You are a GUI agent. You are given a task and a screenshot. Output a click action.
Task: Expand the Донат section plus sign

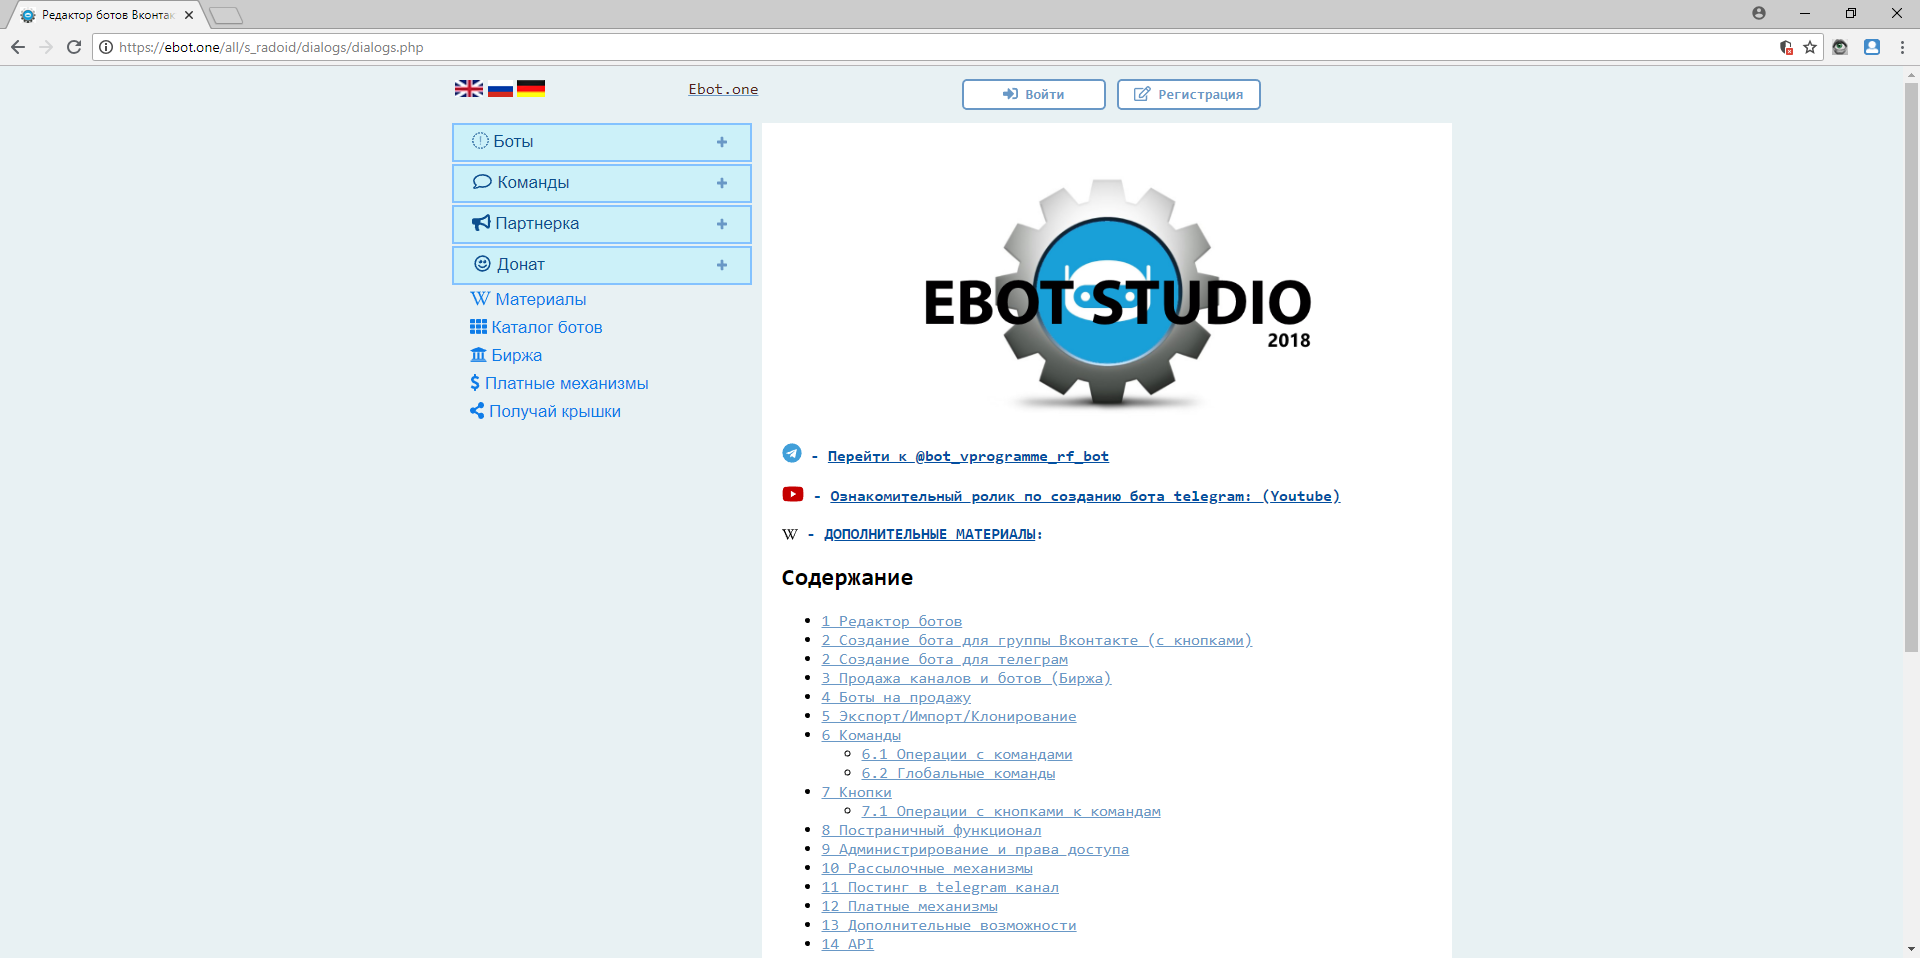722,265
